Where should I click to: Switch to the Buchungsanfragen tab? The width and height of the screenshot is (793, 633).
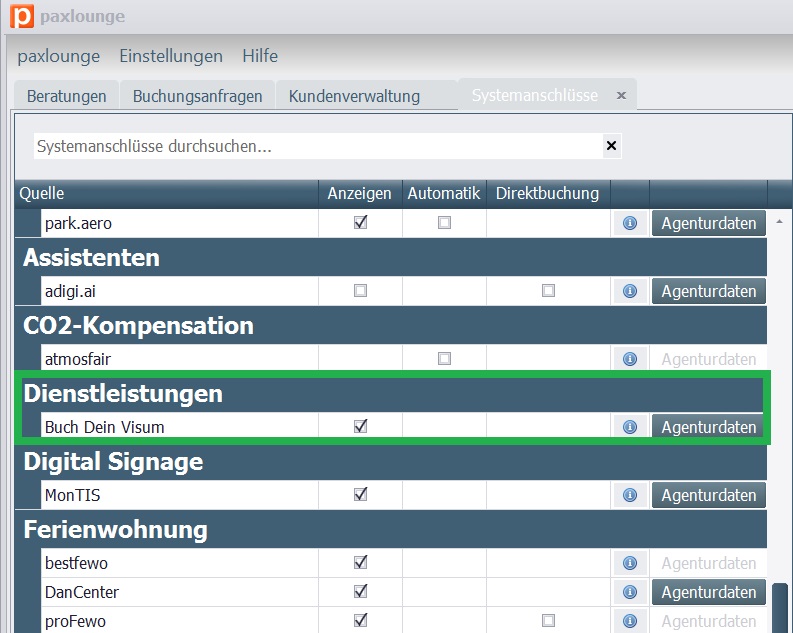197,96
